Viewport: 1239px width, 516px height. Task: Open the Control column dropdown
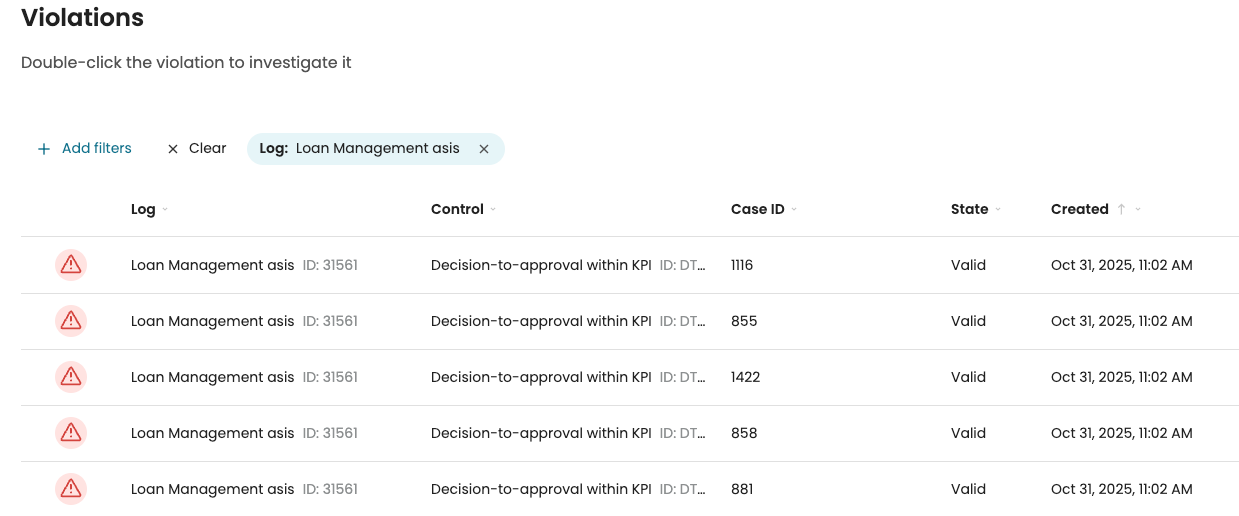click(493, 210)
